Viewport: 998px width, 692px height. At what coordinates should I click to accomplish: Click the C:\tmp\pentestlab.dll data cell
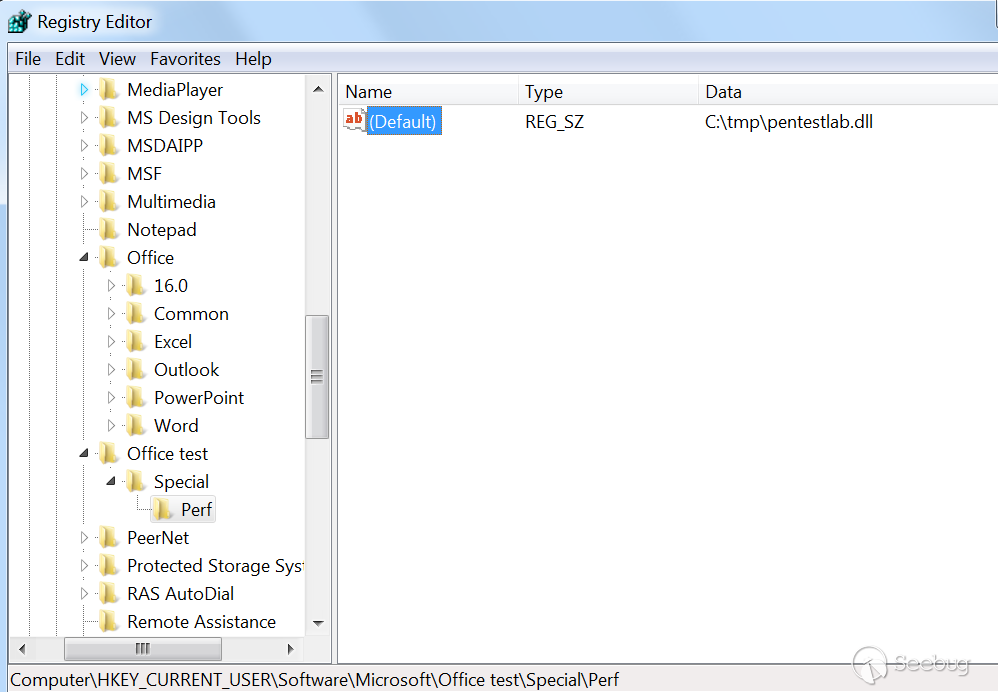(x=789, y=122)
